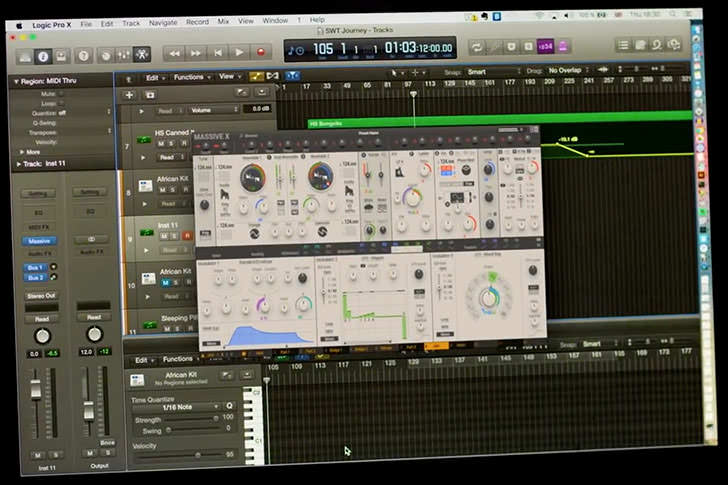Open Track menu in menu bar

pyautogui.click(x=131, y=23)
